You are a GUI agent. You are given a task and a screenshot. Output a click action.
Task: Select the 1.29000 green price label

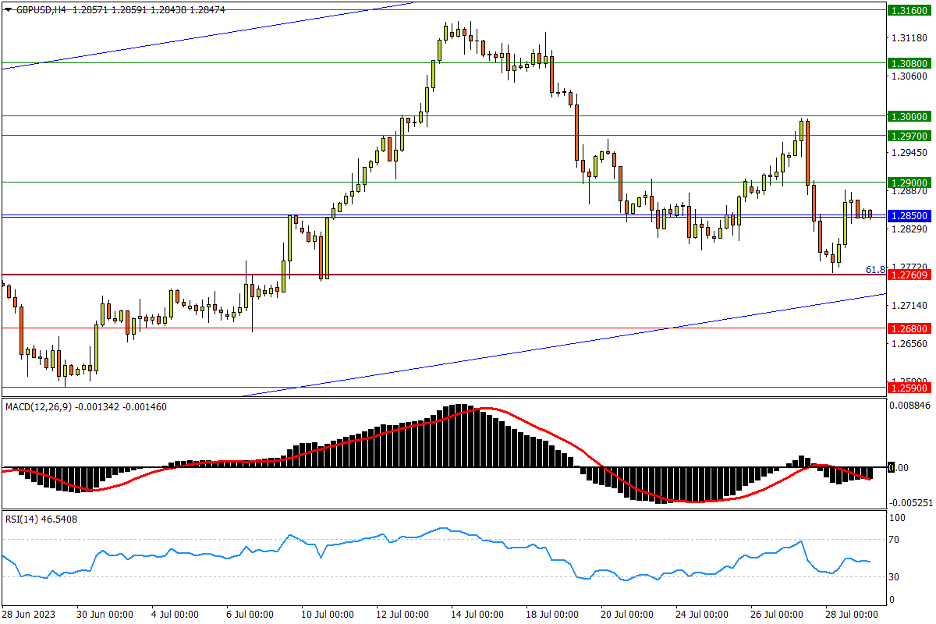tap(909, 182)
